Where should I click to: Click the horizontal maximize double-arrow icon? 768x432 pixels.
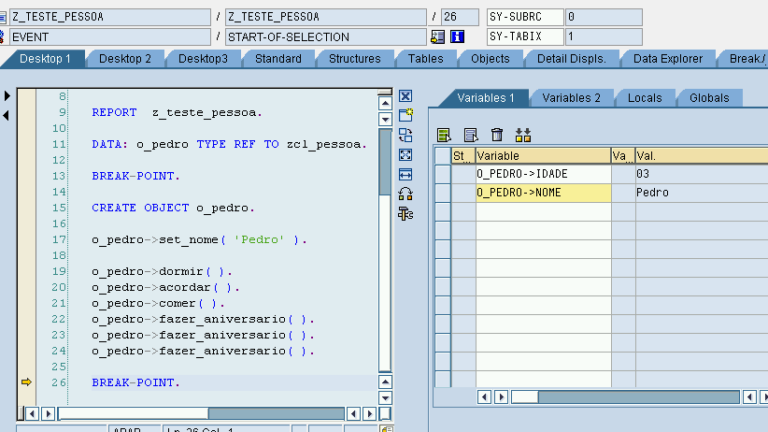tap(406, 174)
